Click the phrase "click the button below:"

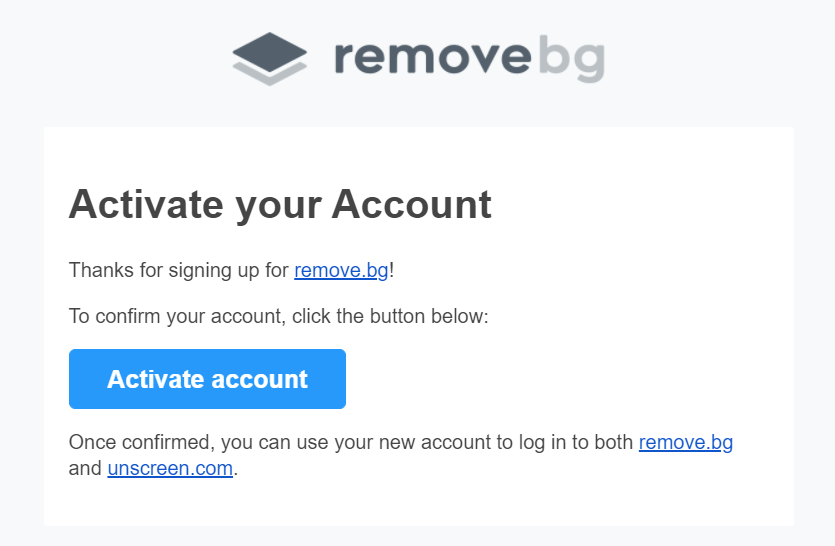[390, 316]
